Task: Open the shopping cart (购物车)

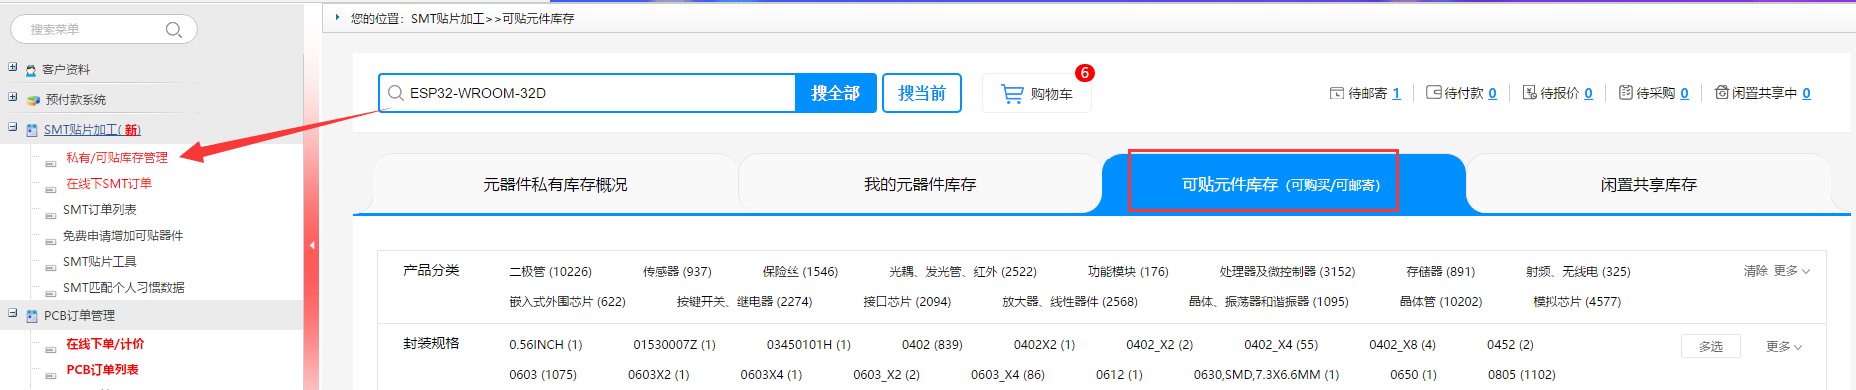Action: click(x=1036, y=93)
